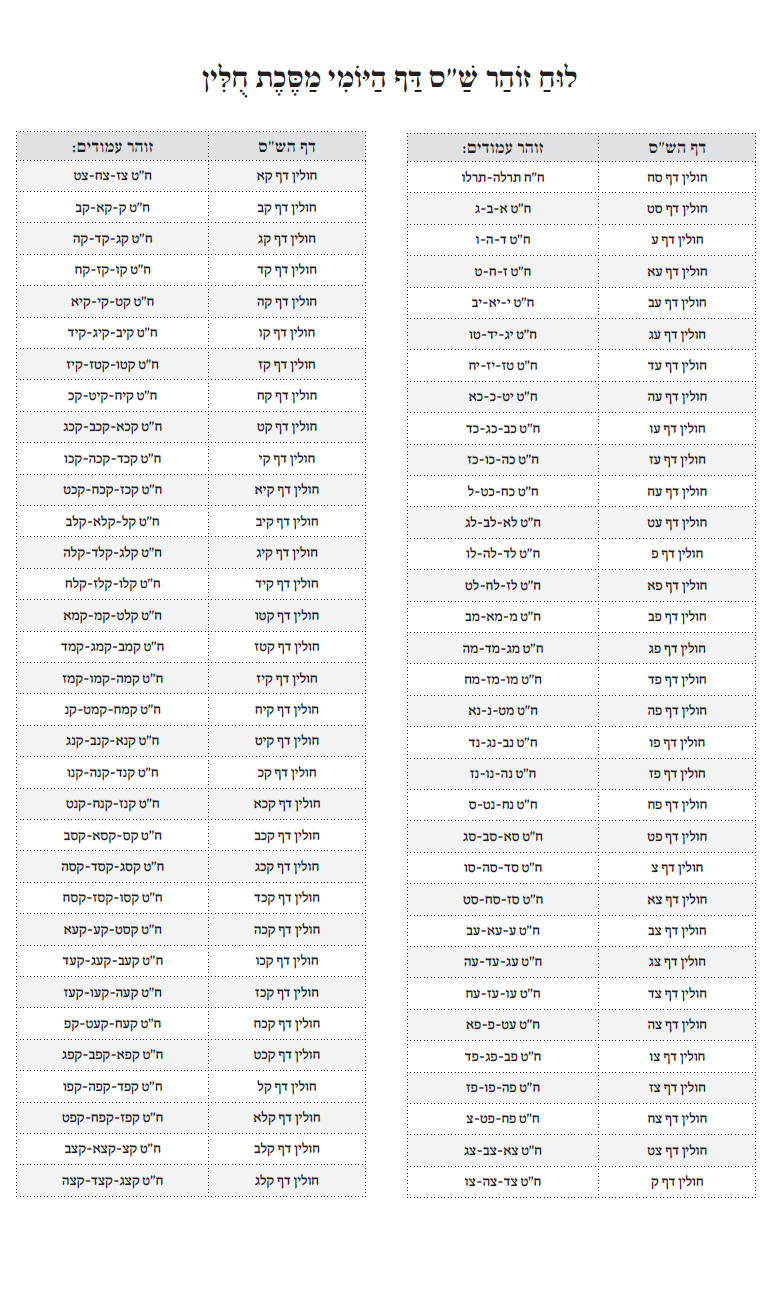The height and width of the screenshot is (1298, 779).
Task: Select the cell ח"ט צז-צח-צט
Action: pyautogui.click(x=112, y=178)
